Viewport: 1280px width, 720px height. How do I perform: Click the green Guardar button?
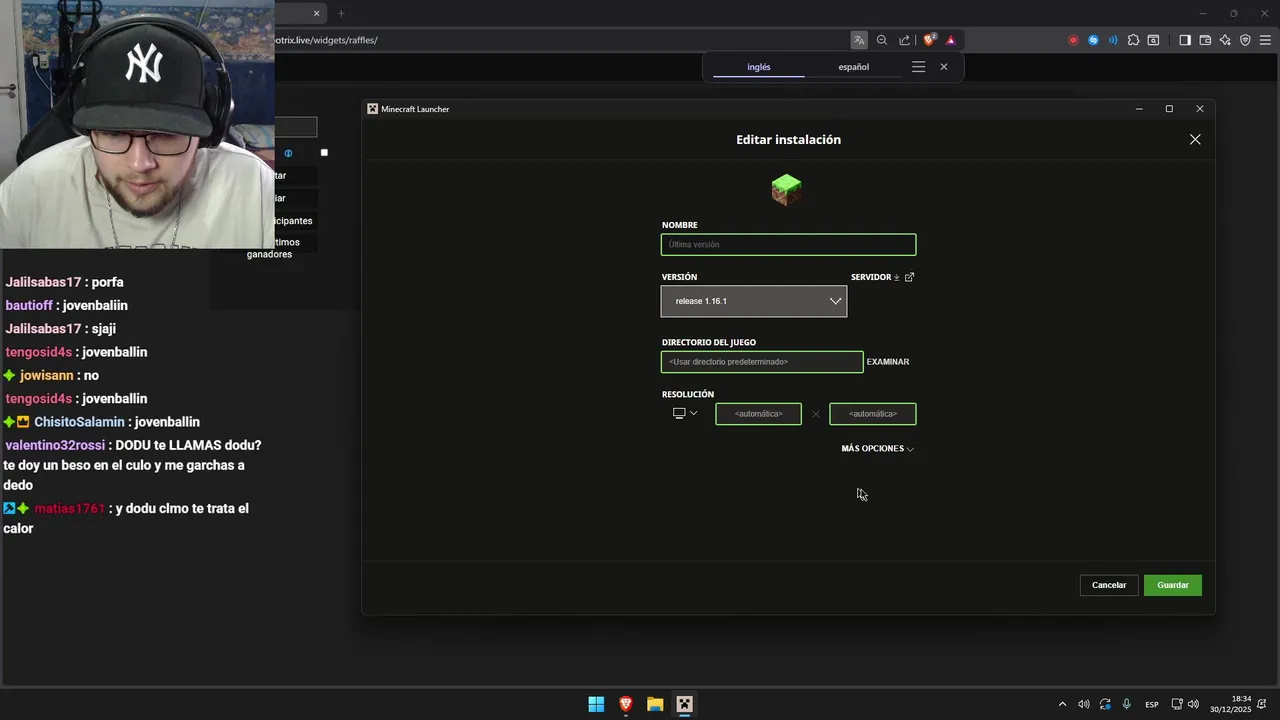pyautogui.click(x=1173, y=585)
